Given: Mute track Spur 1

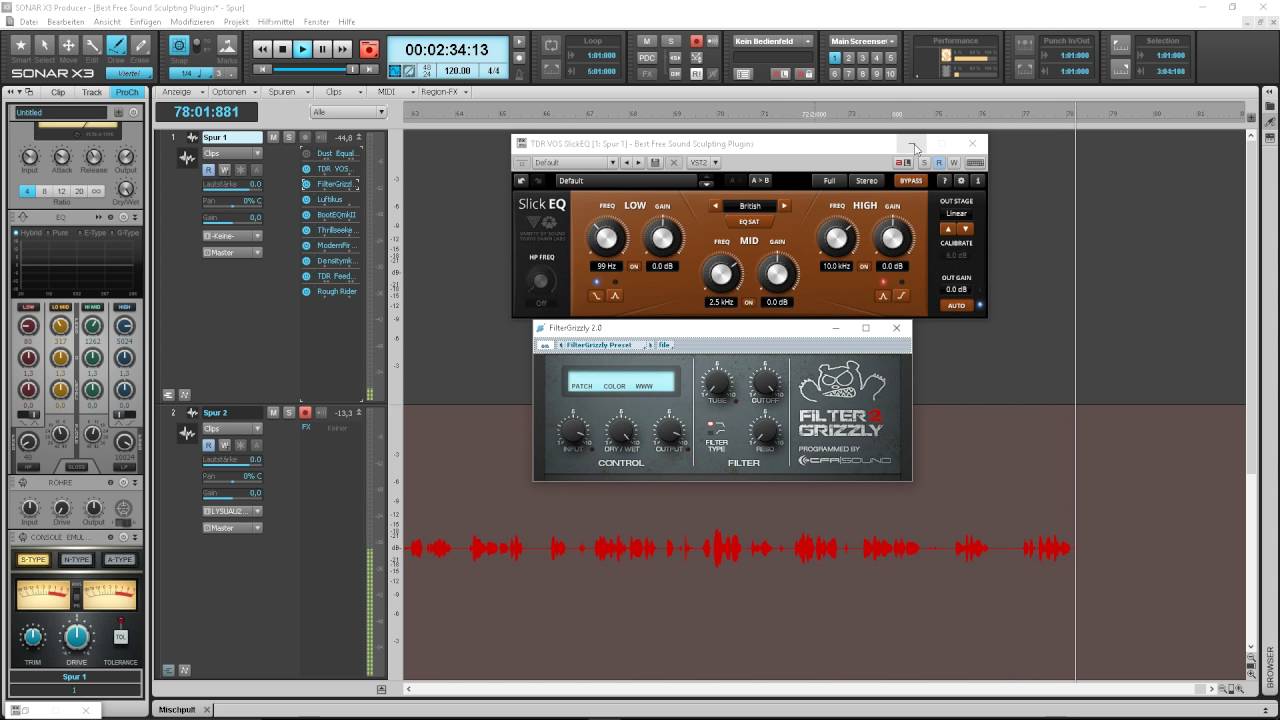Looking at the screenshot, I should 273,137.
